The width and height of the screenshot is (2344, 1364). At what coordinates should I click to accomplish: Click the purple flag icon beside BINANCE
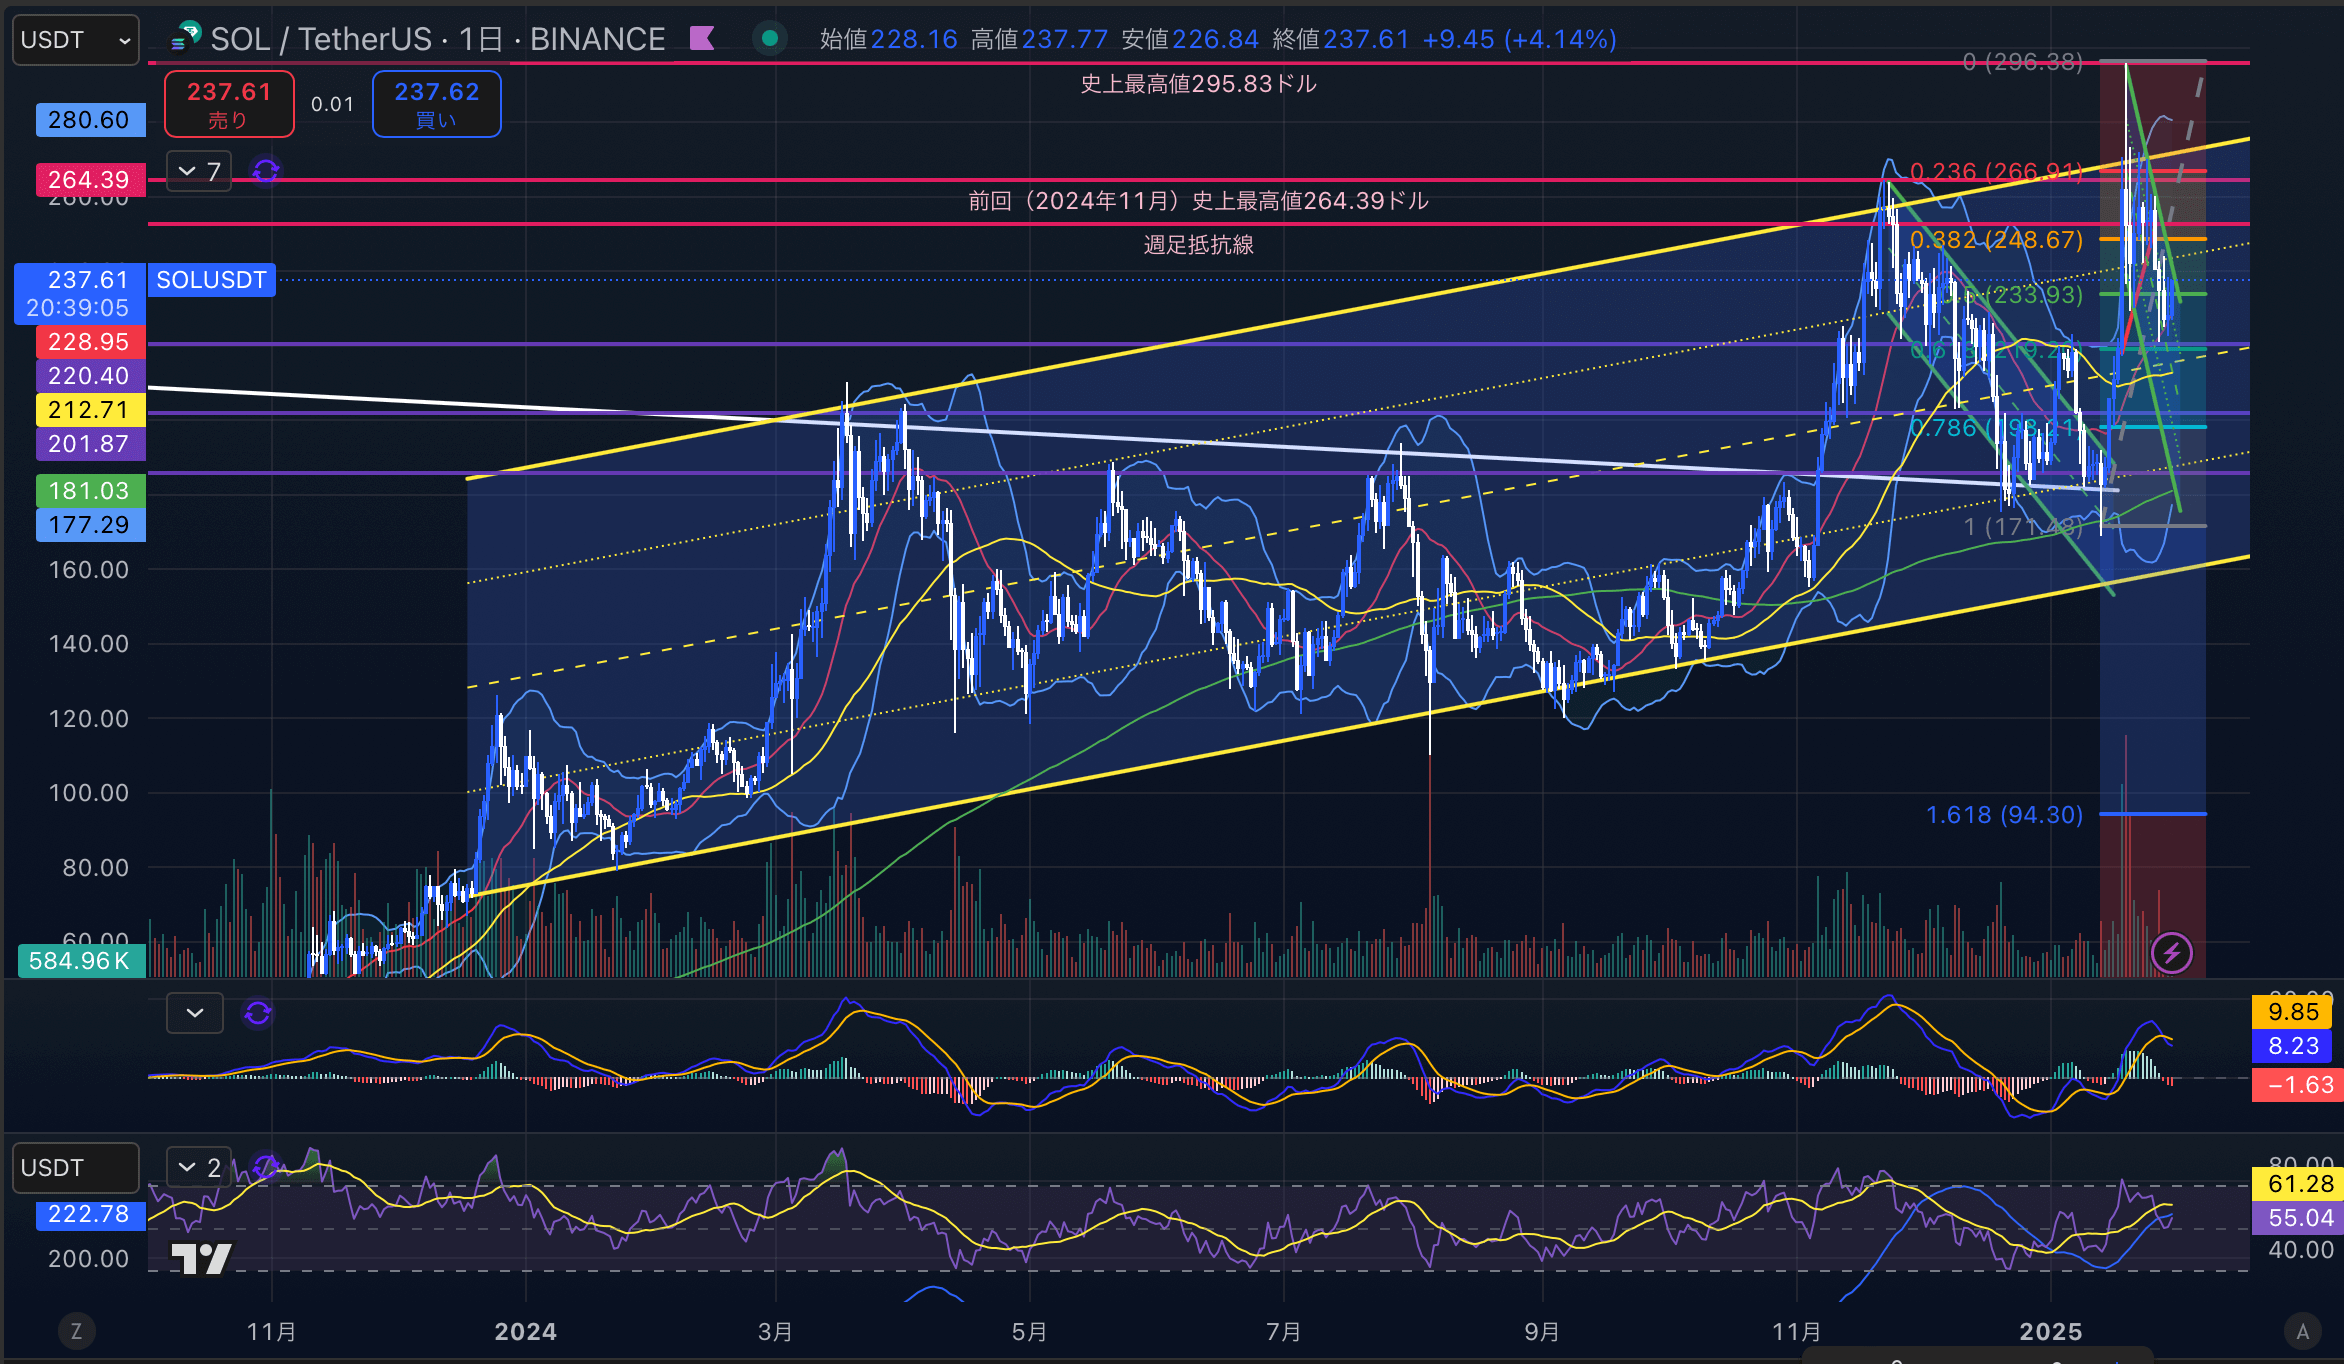click(702, 39)
